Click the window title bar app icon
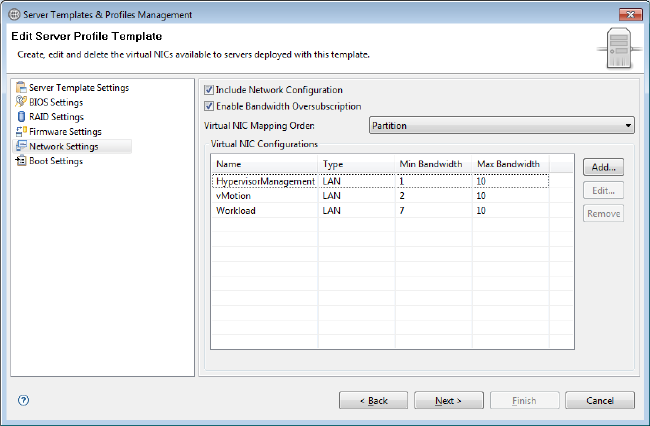The width and height of the screenshot is (650, 426). tap(13, 14)
